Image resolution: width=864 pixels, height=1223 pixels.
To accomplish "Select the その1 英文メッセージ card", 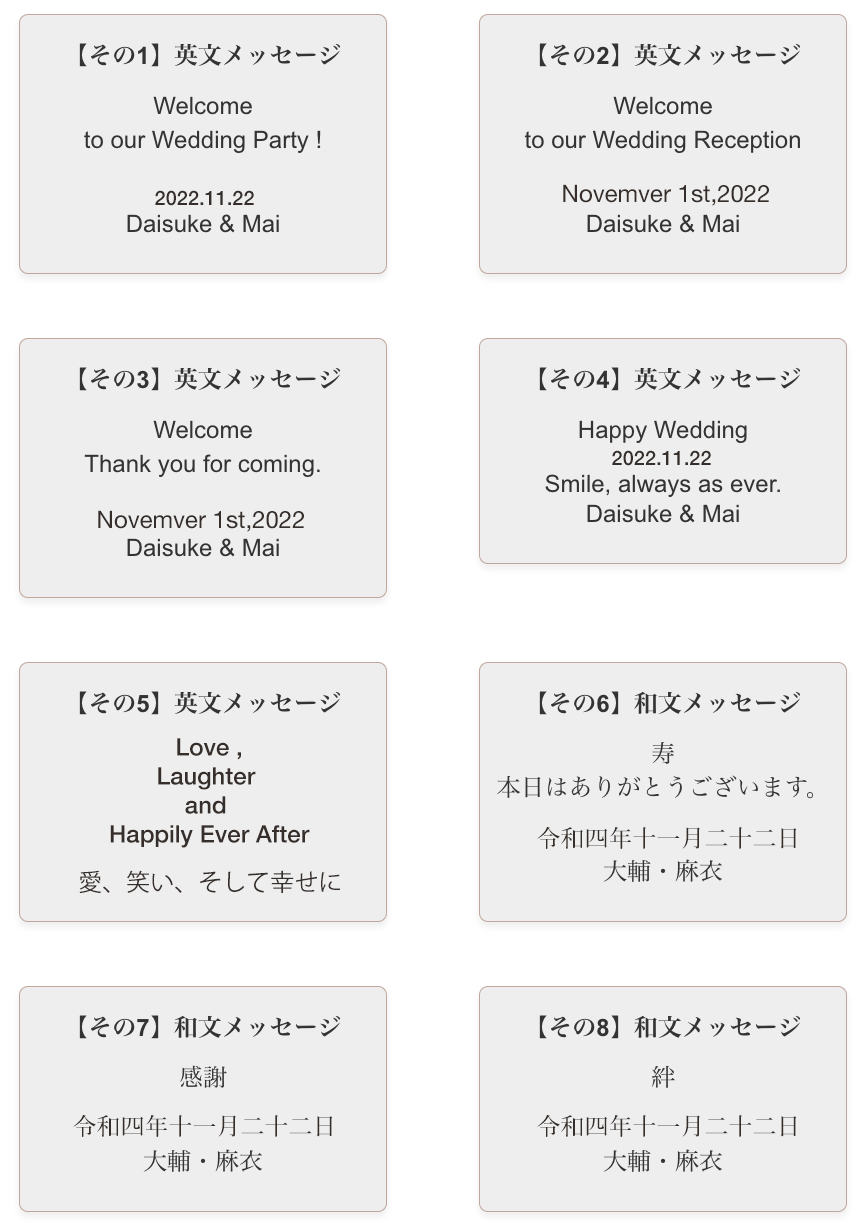I will (x=203, y=144).
